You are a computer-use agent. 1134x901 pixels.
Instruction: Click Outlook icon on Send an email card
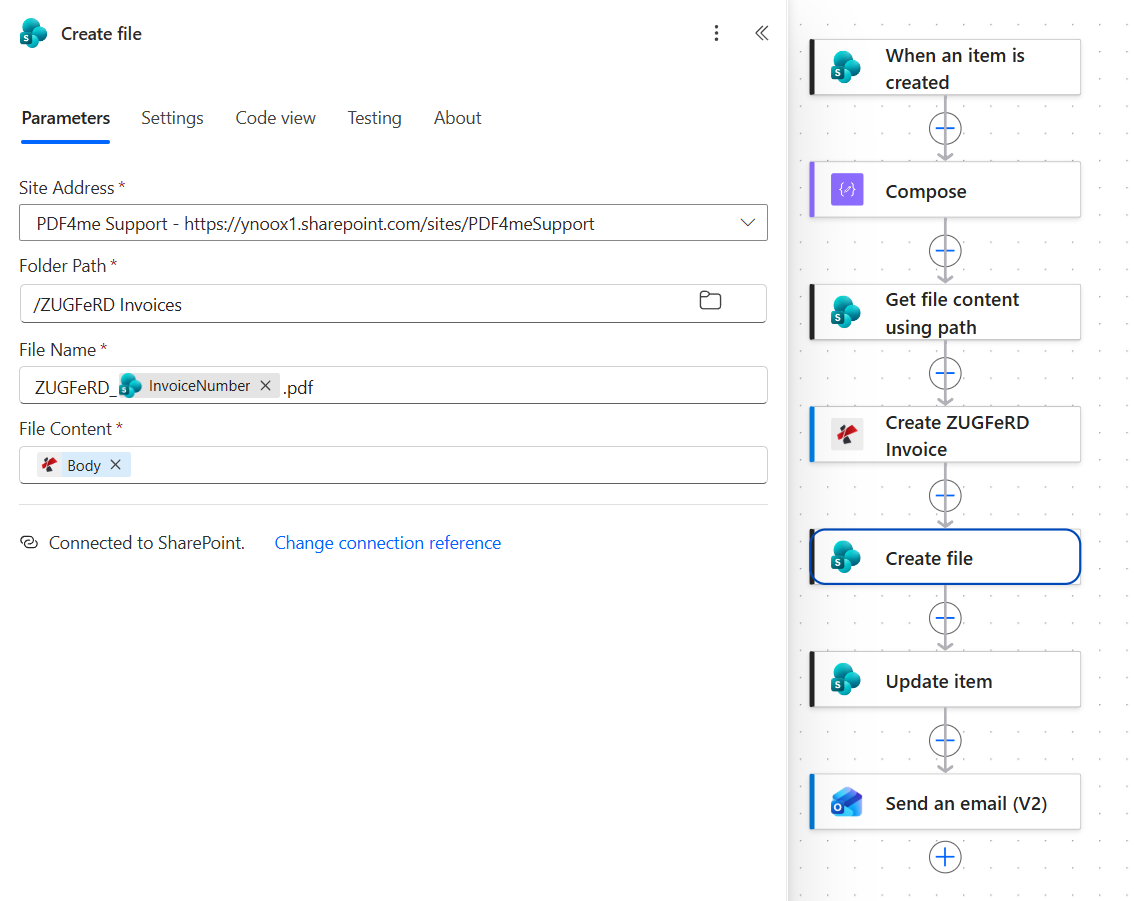(x=847, y=802)
